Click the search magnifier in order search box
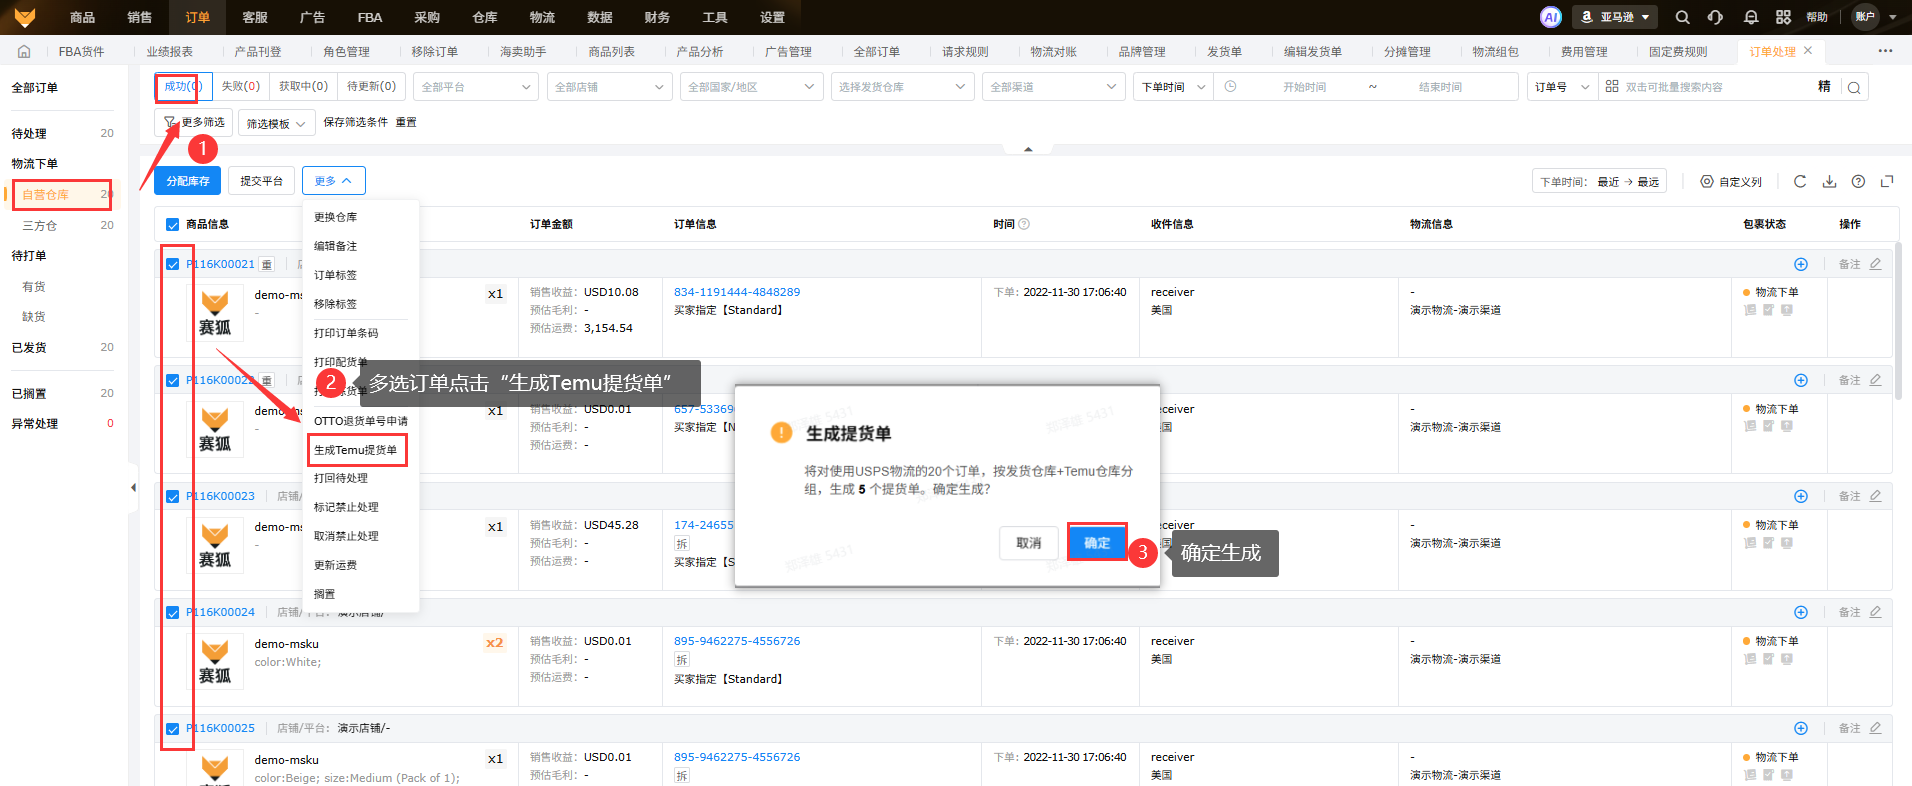This screenshot has width=1912, height=786. point(1854,87)
